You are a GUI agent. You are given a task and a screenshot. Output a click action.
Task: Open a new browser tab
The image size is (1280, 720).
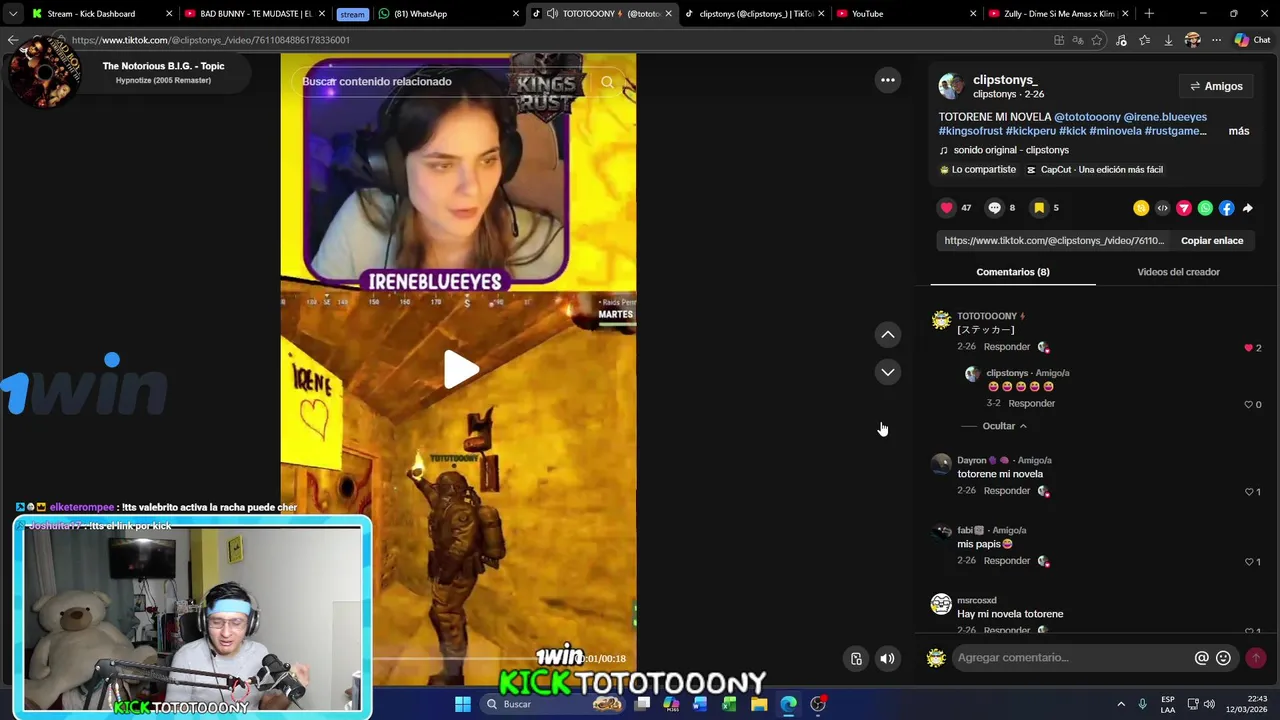point(1149,14)
